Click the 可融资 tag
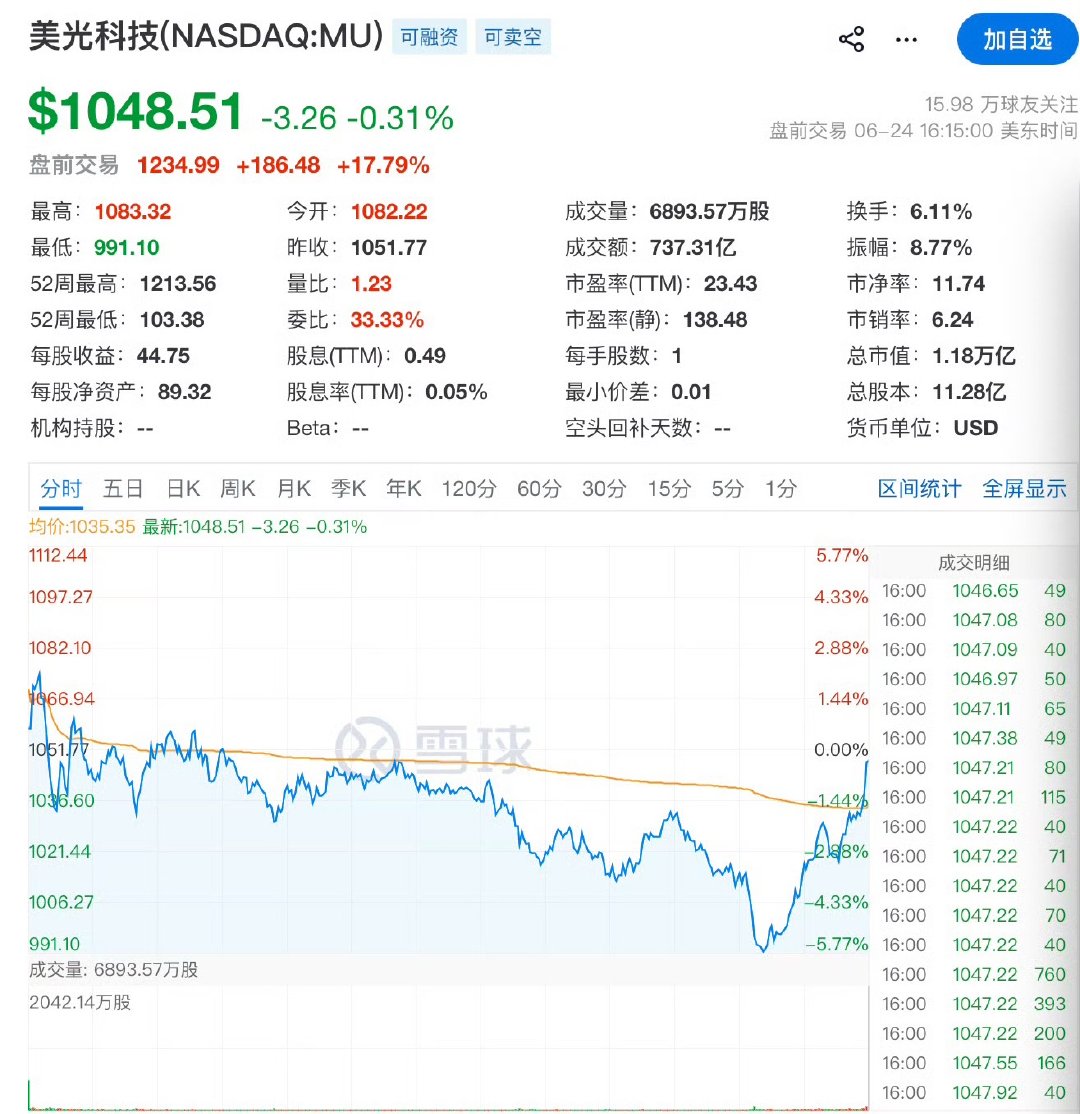Screen dimensions: 1080x1114 (429, 37)
